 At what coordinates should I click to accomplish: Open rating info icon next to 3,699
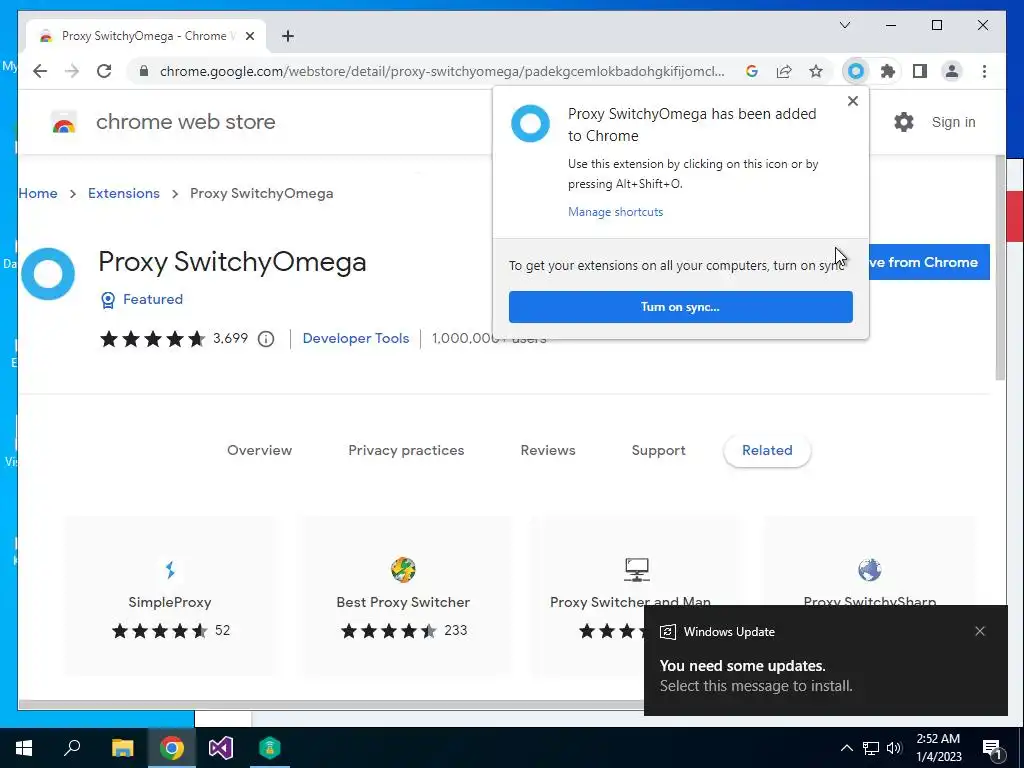pos(266,339)
